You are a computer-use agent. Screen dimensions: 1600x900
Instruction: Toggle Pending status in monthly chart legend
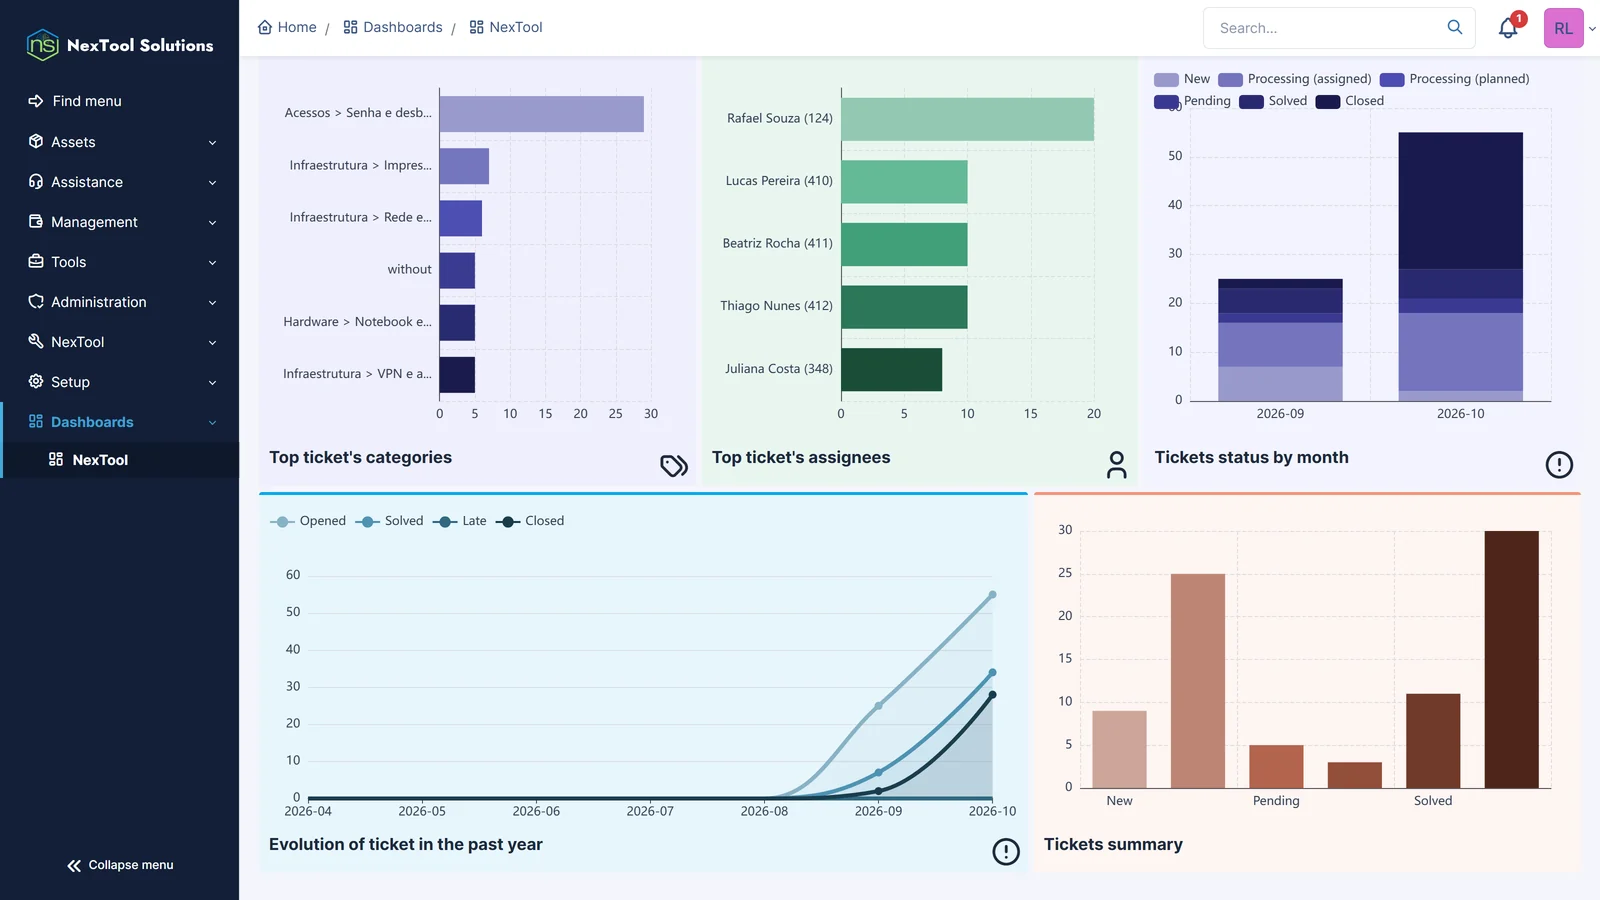point(1193,101)
